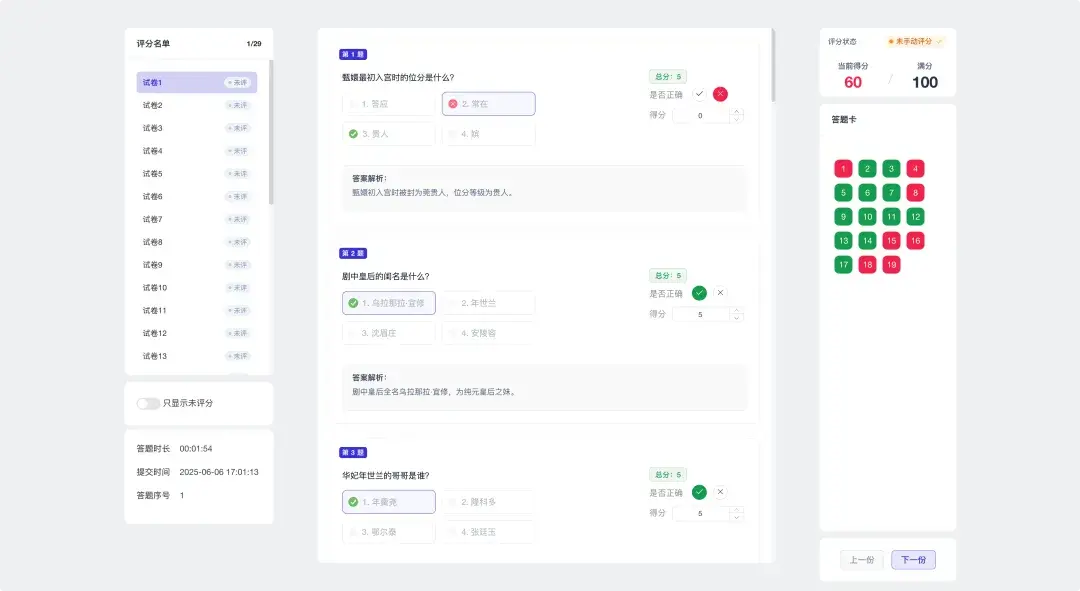Screen dimensions: 1080x591
Task: Decrease question 2 score with down arrow
Action: click(736, 318)
